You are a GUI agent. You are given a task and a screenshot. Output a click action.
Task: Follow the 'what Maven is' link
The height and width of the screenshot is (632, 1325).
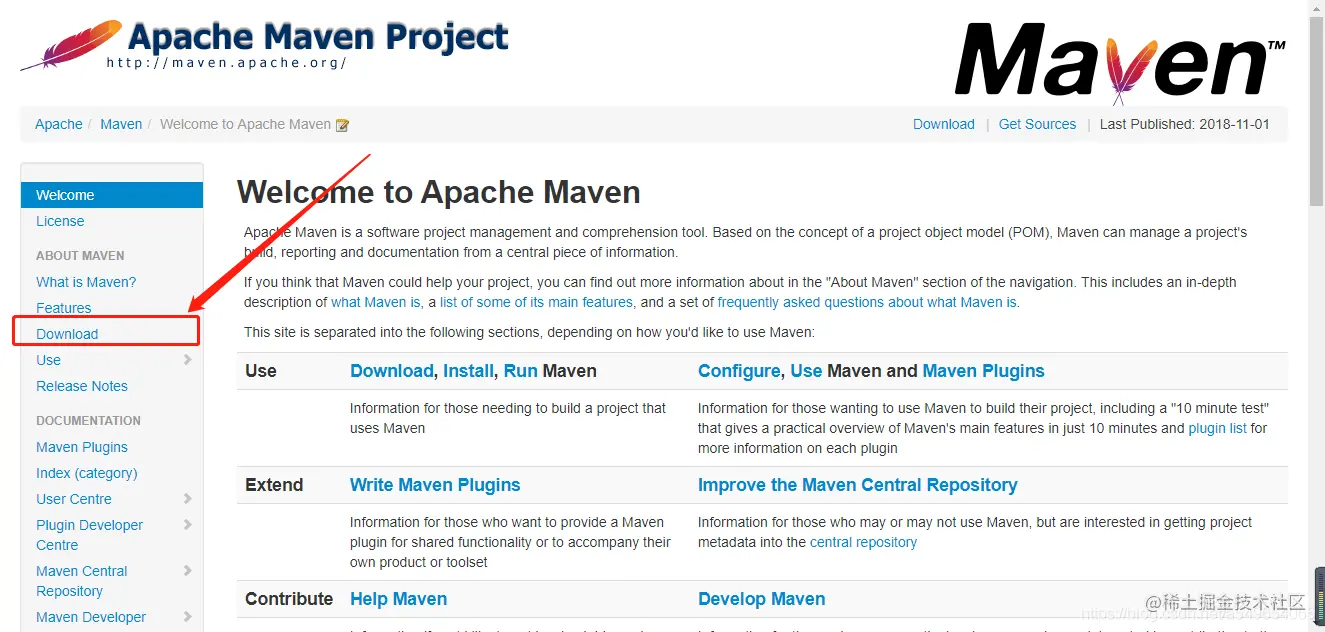376,302
